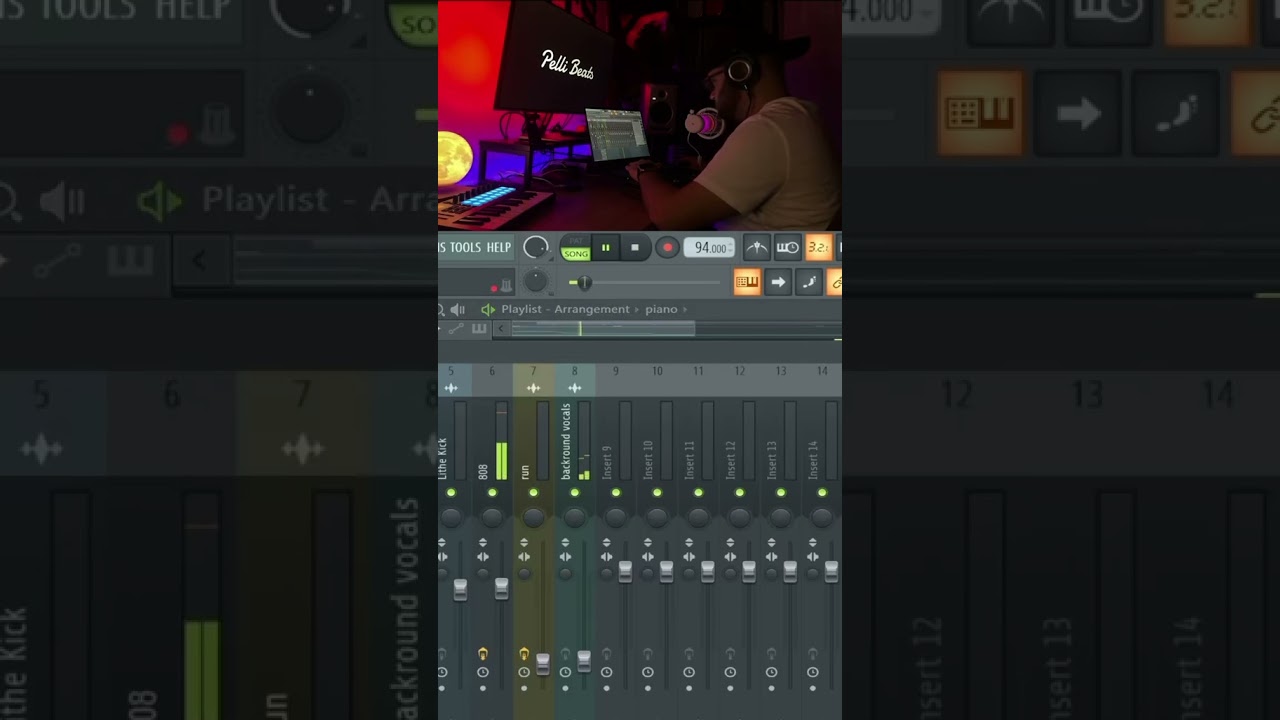Disarm recording on the run track
Viewport: 1280px width, 720px height.
coord(524,654)
